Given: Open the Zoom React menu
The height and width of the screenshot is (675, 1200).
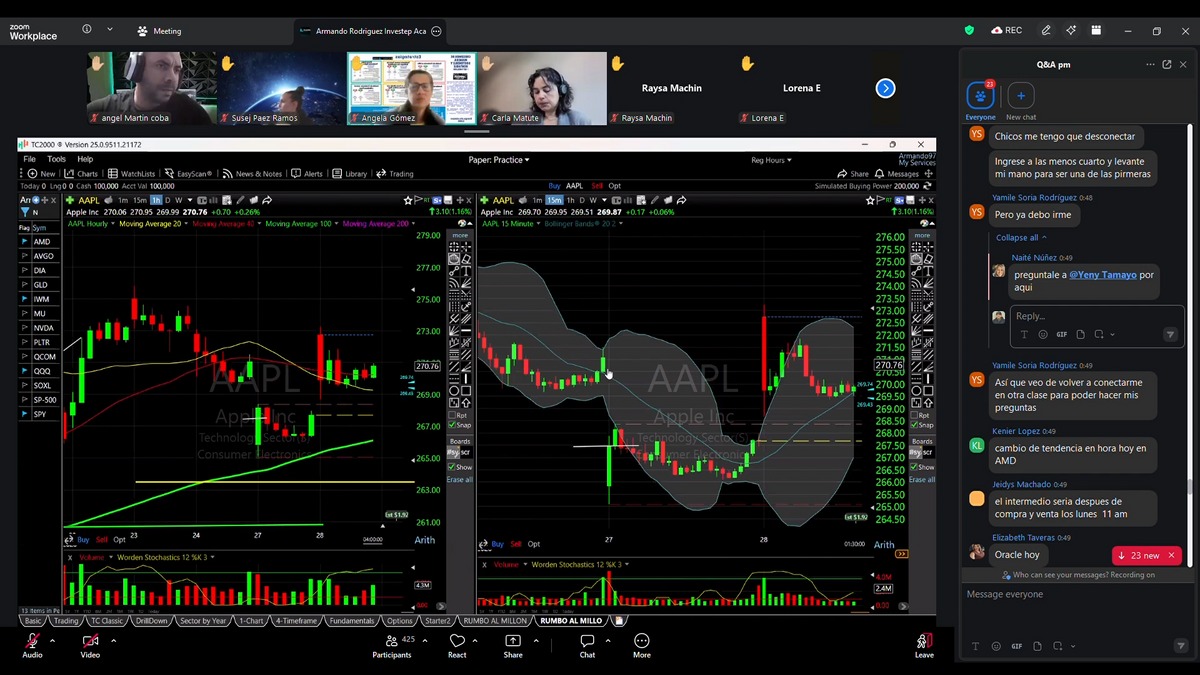Looking at the screenshot, I should 457,646.
